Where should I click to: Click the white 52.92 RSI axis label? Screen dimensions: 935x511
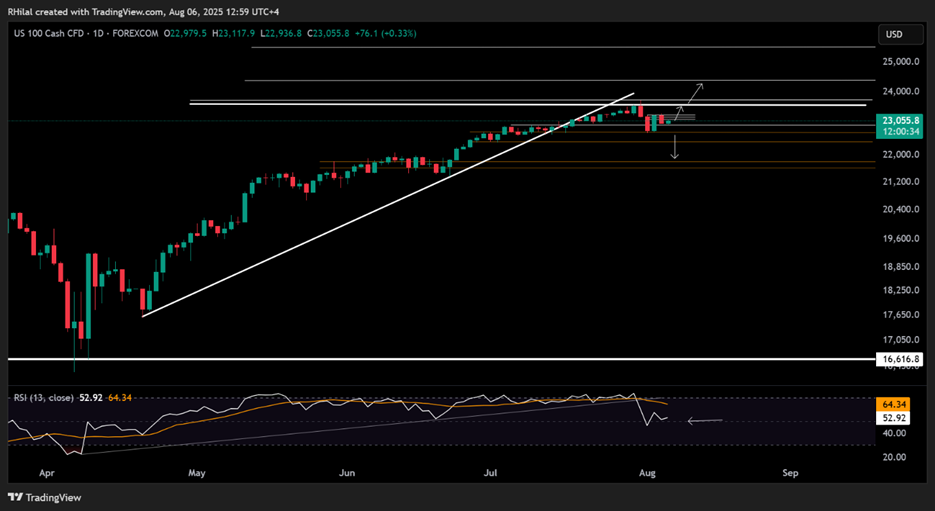pyautogui.click(x=895, y=417)
